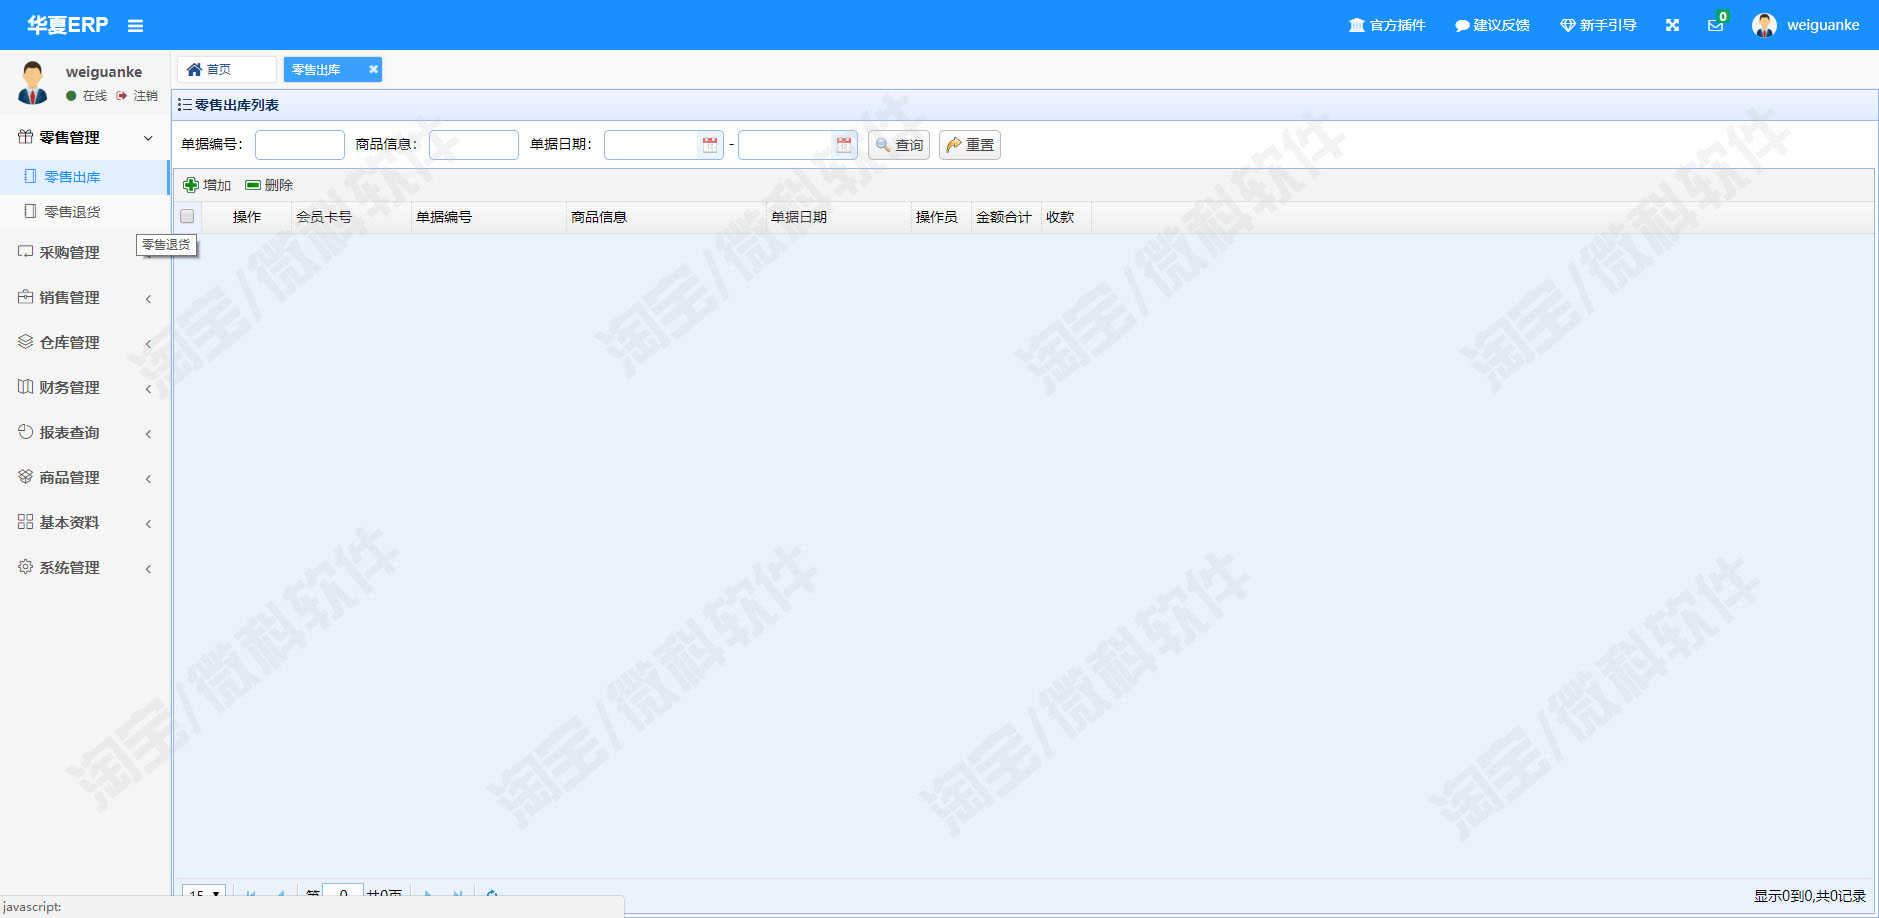The image size is (1879, 918).
Task: Open 基本资料 via its grid icon
Action: click(x=26, y=522)
